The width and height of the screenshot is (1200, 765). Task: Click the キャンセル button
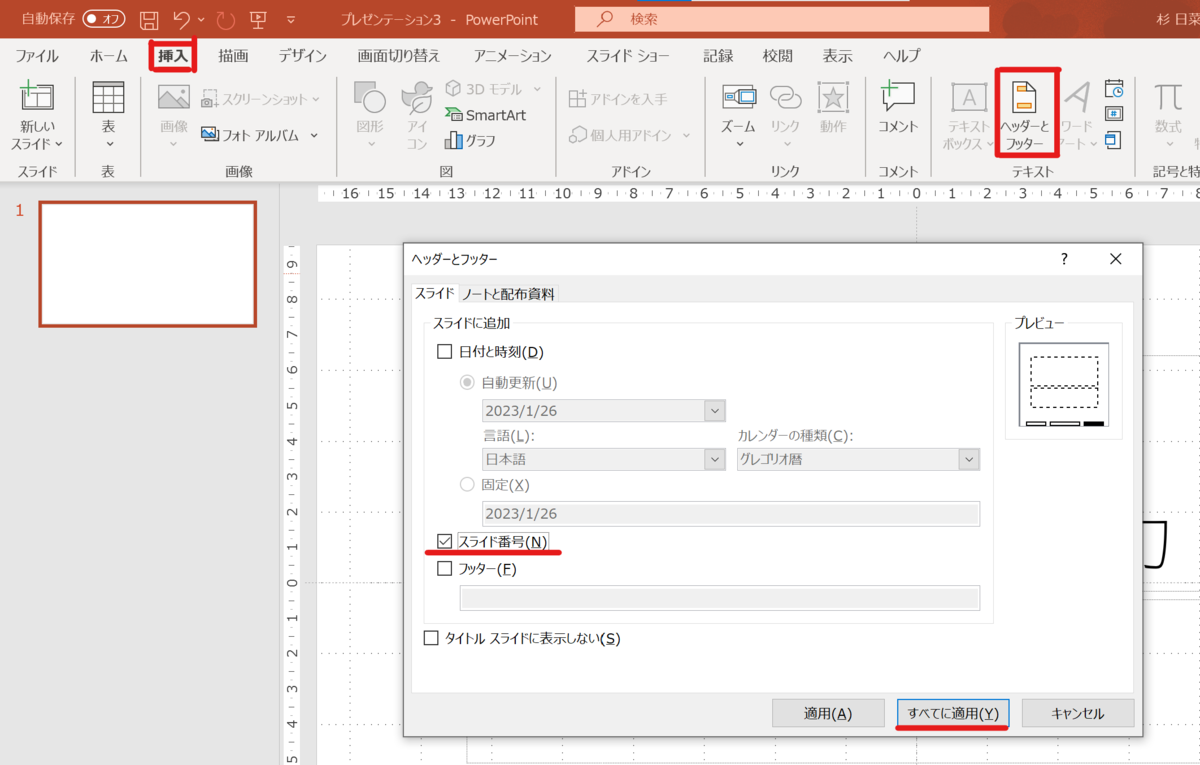tap(1078, 713)
